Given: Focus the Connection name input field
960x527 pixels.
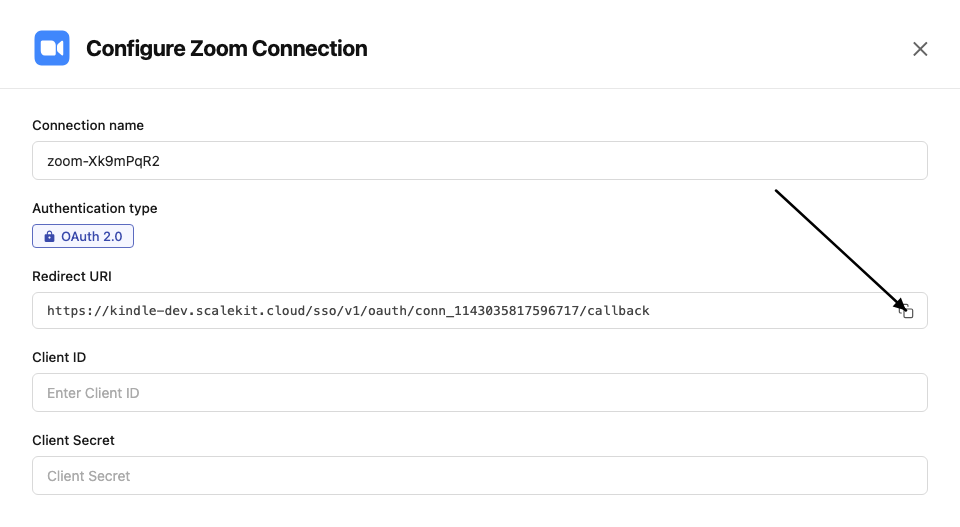Looking at the screenshot, I should tap(479, 160).
